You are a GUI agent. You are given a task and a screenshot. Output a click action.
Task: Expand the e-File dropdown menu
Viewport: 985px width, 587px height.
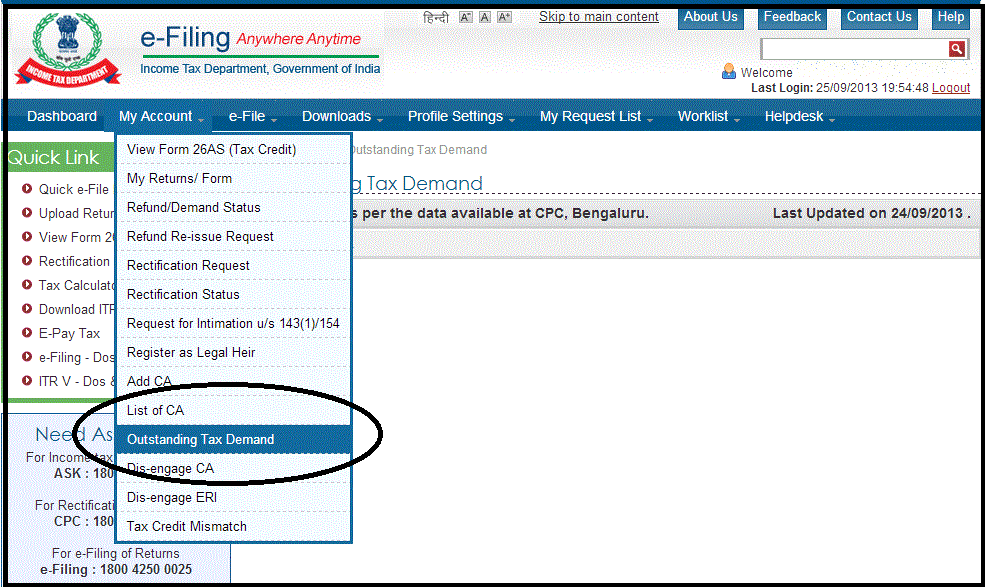[x=253, y=116]
